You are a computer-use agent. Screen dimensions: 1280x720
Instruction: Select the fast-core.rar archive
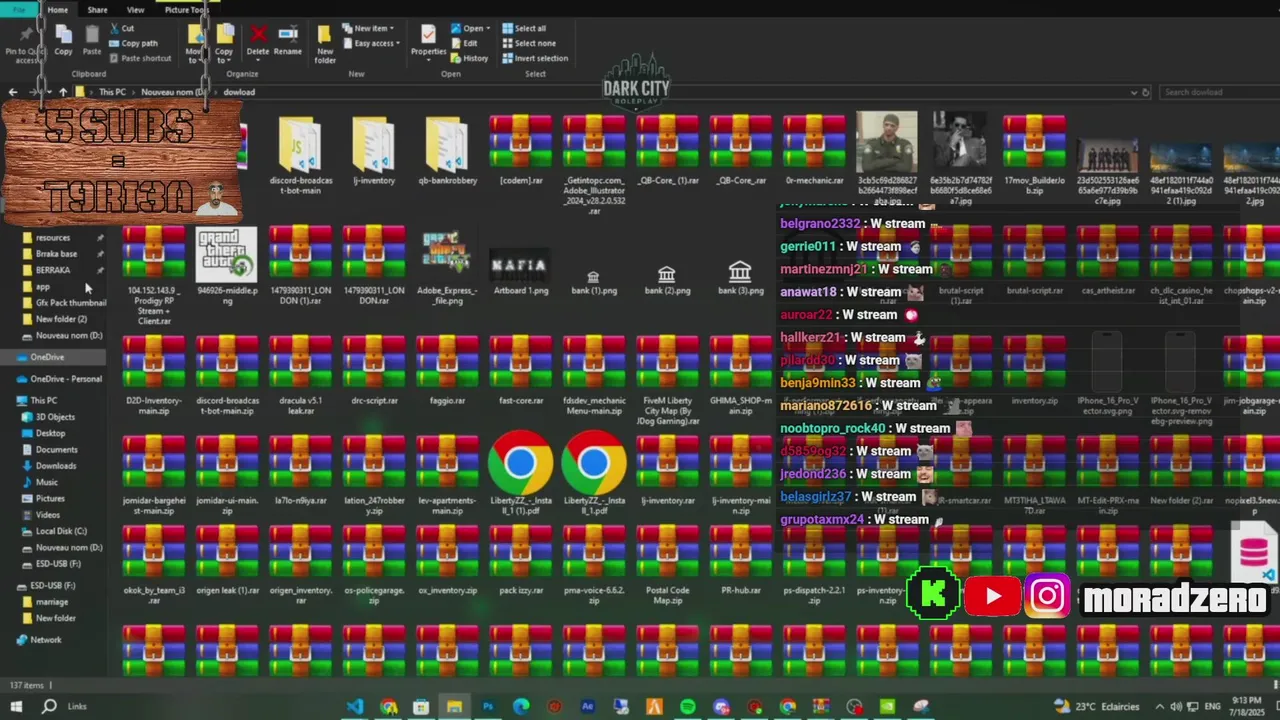coord(520,370)
